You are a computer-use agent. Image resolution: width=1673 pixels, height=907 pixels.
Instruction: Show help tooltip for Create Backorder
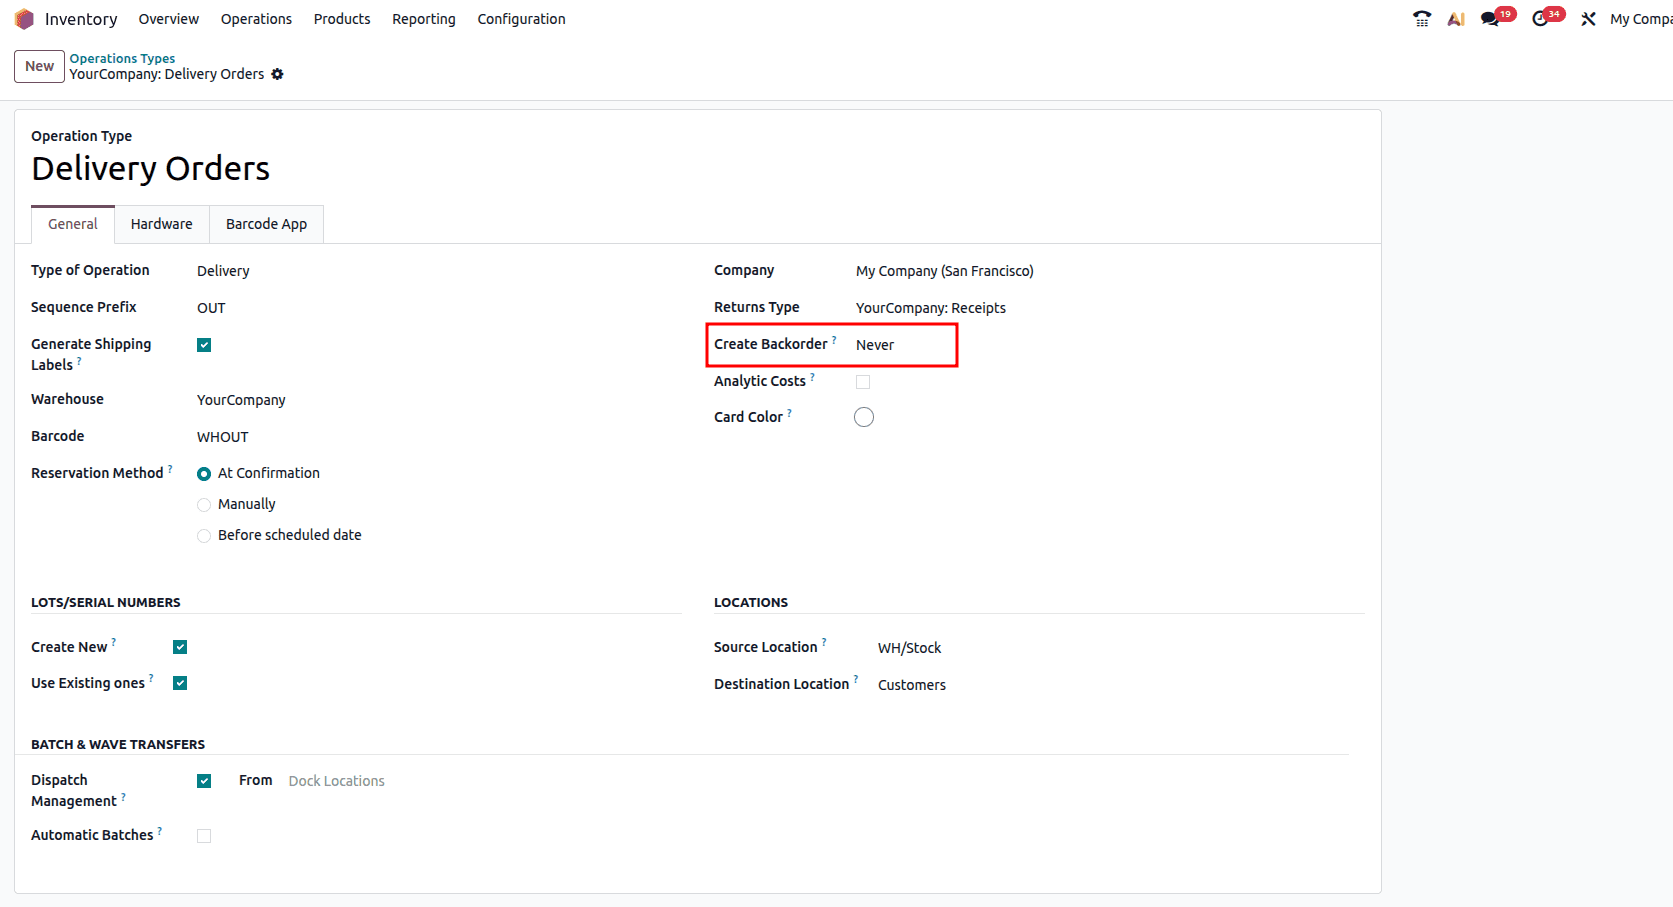[x=834, y=340]
